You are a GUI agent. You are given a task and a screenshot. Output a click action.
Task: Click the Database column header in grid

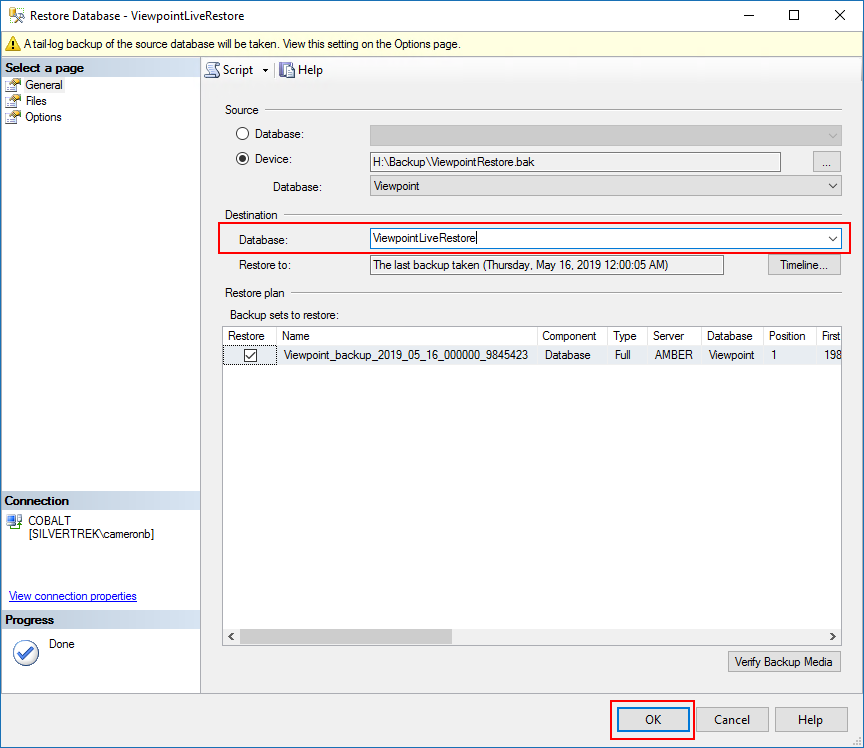point(732,336)
